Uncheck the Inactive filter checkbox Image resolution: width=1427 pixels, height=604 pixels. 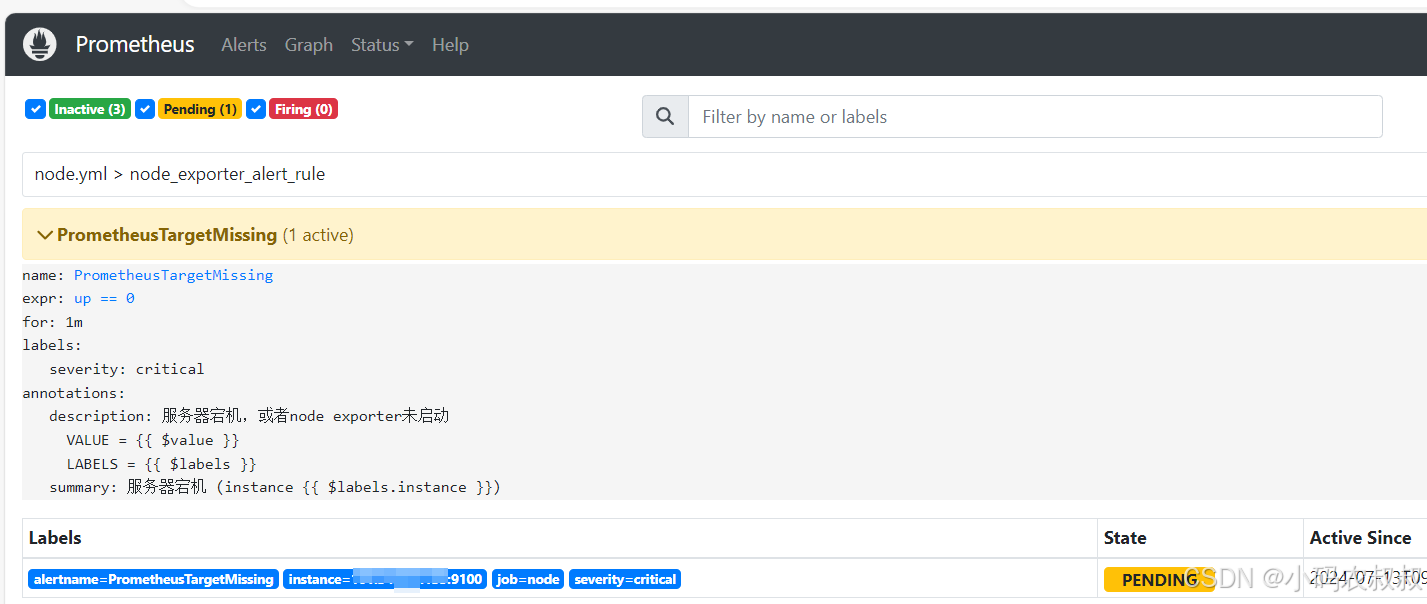click(35, 109)
